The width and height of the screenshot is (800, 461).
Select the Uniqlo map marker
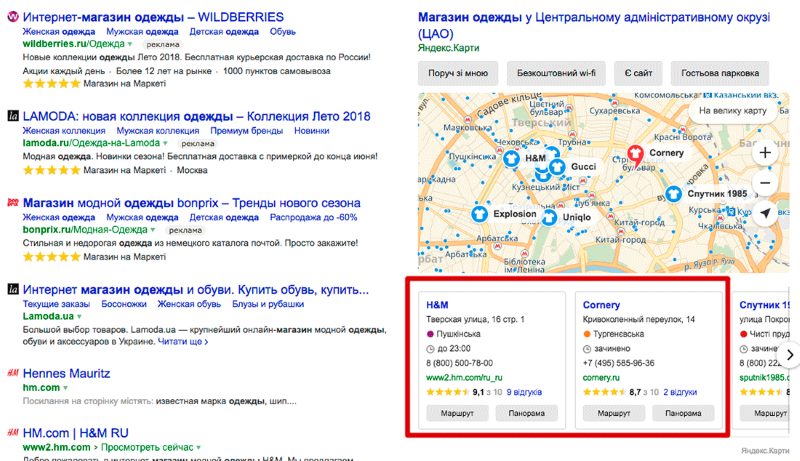click(549, 217)
